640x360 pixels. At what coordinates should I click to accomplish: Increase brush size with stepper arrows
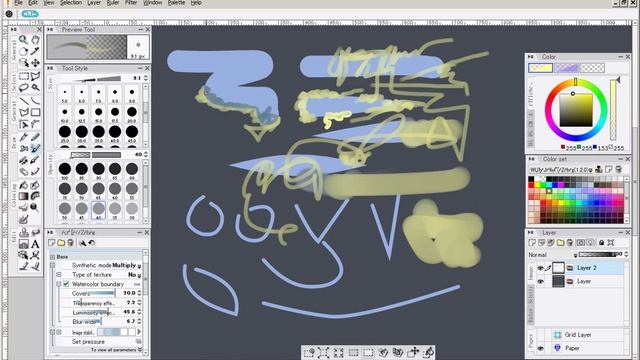click(x=146, y=76)
